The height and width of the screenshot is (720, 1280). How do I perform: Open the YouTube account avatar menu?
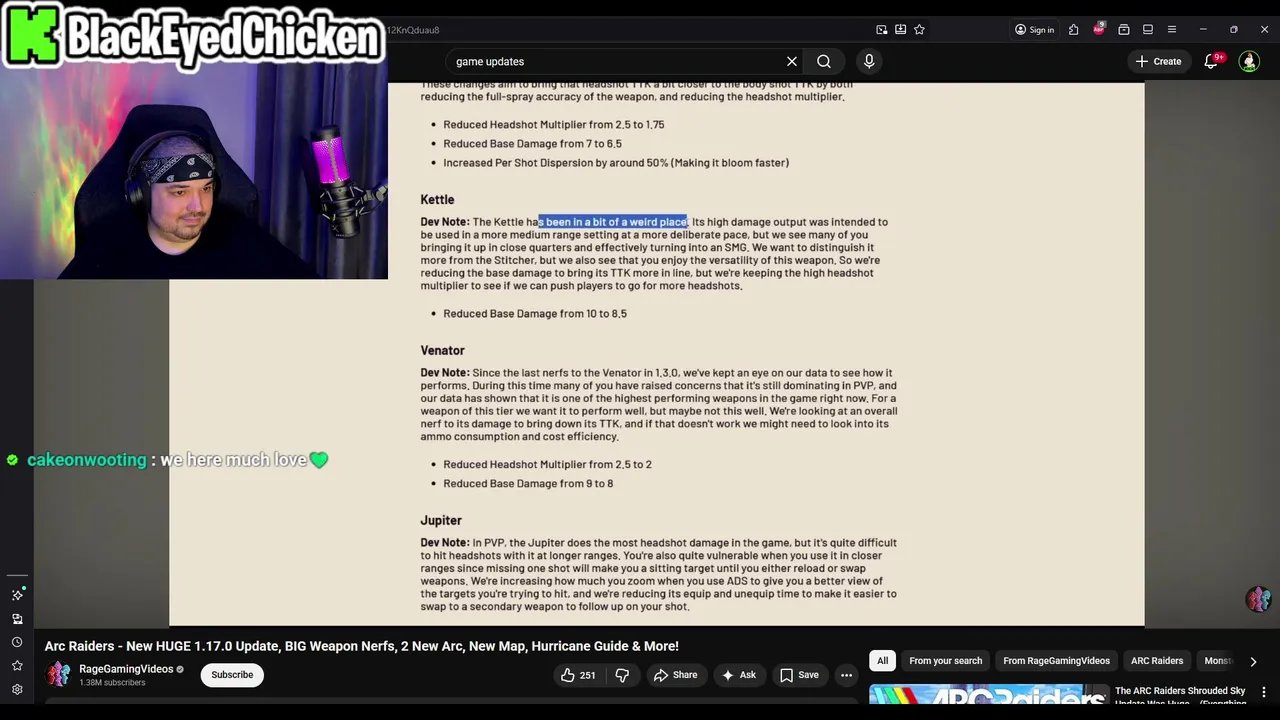click(1249, 61)
